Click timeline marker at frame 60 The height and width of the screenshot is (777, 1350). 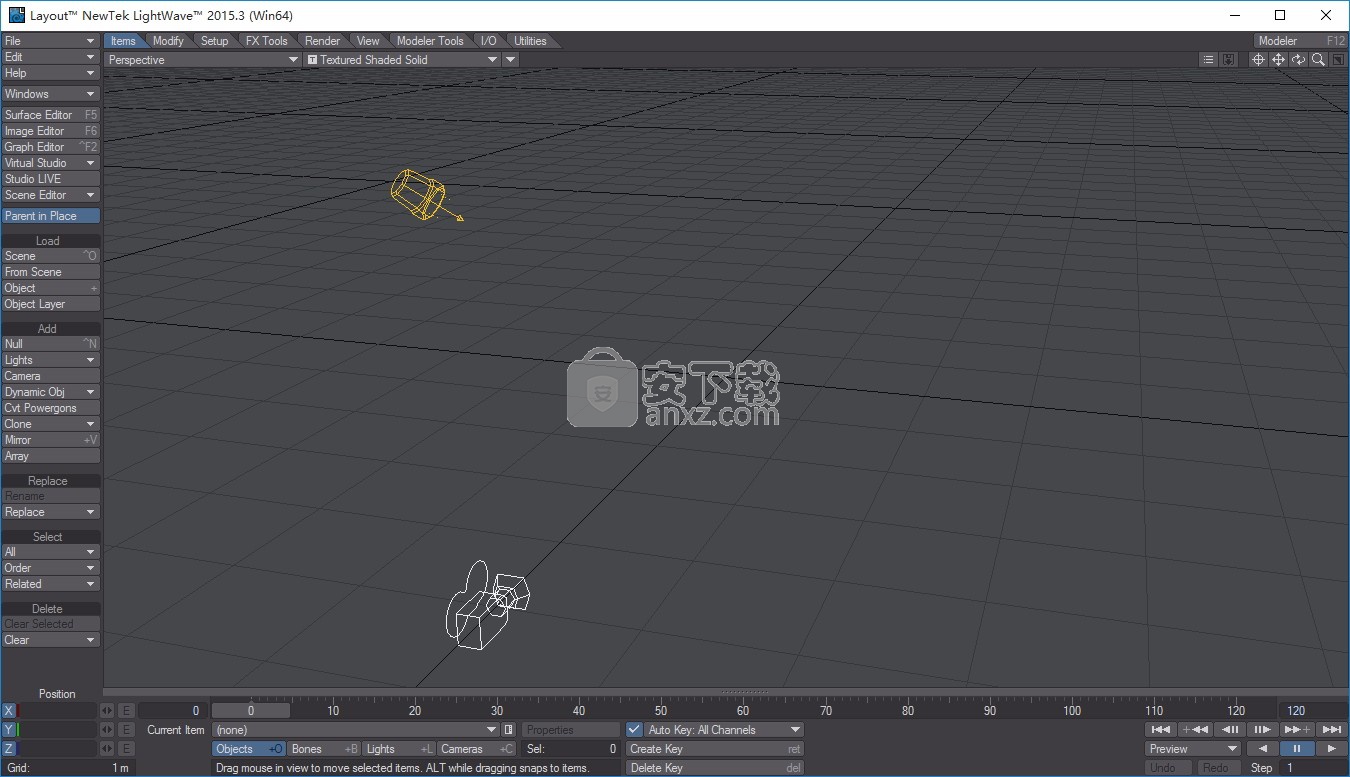(743, 709)
